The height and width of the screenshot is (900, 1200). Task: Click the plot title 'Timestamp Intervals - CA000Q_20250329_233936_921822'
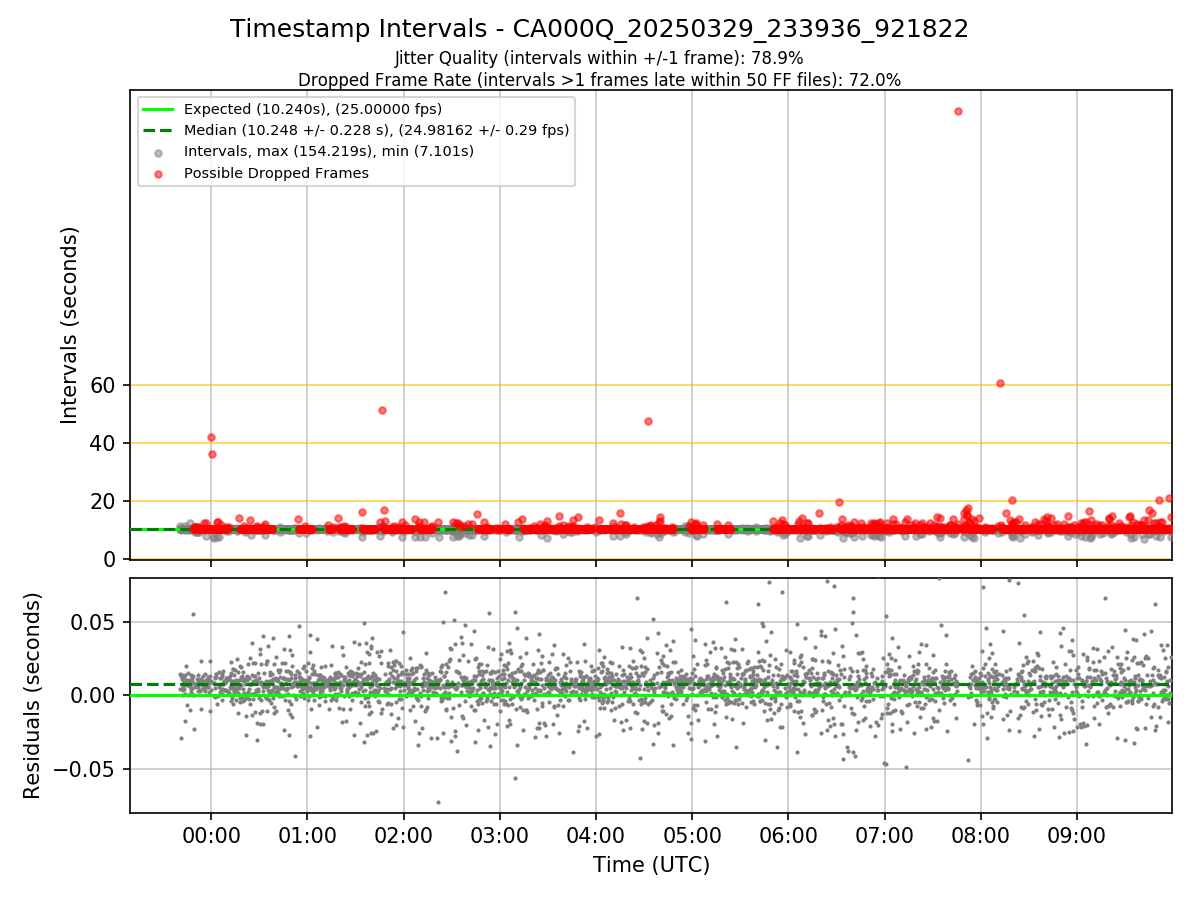tap(599, 29)
